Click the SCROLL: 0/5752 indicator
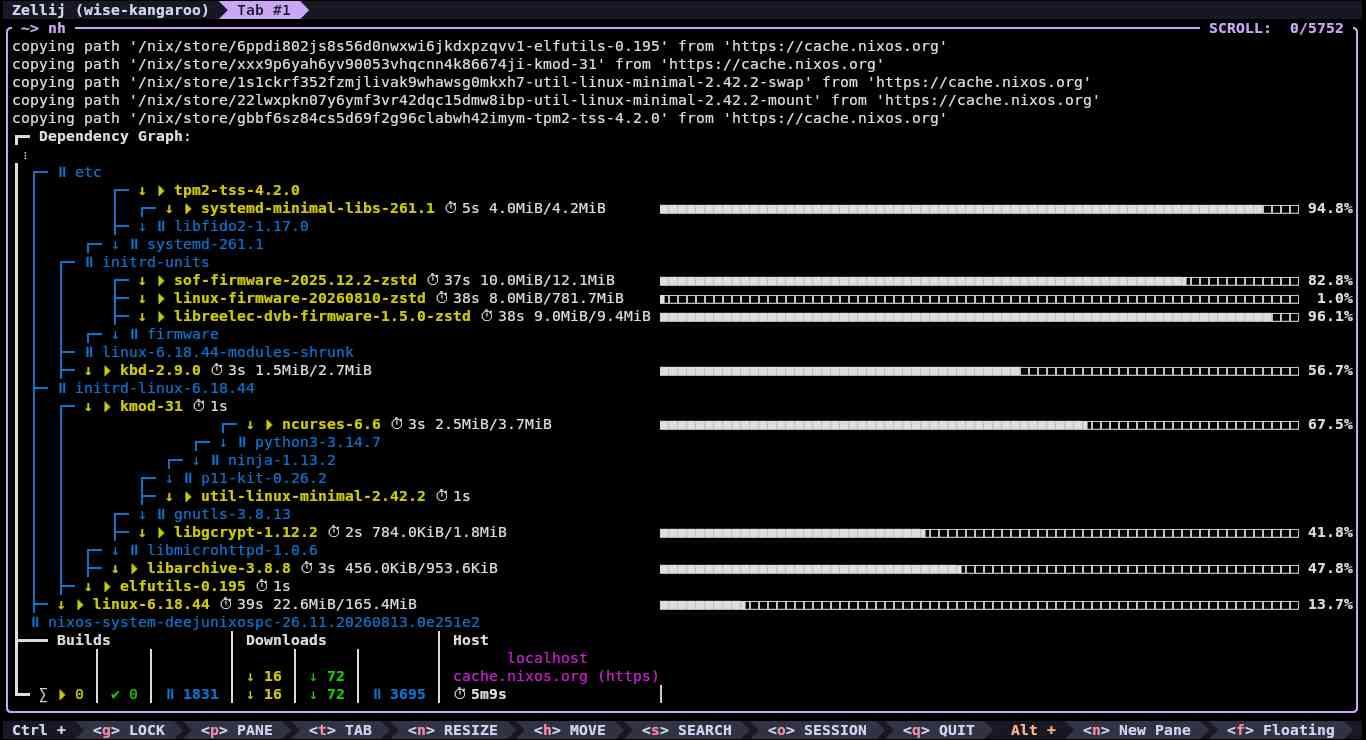The width and height of the screenshot is (1366, 740). (1276, 28)
